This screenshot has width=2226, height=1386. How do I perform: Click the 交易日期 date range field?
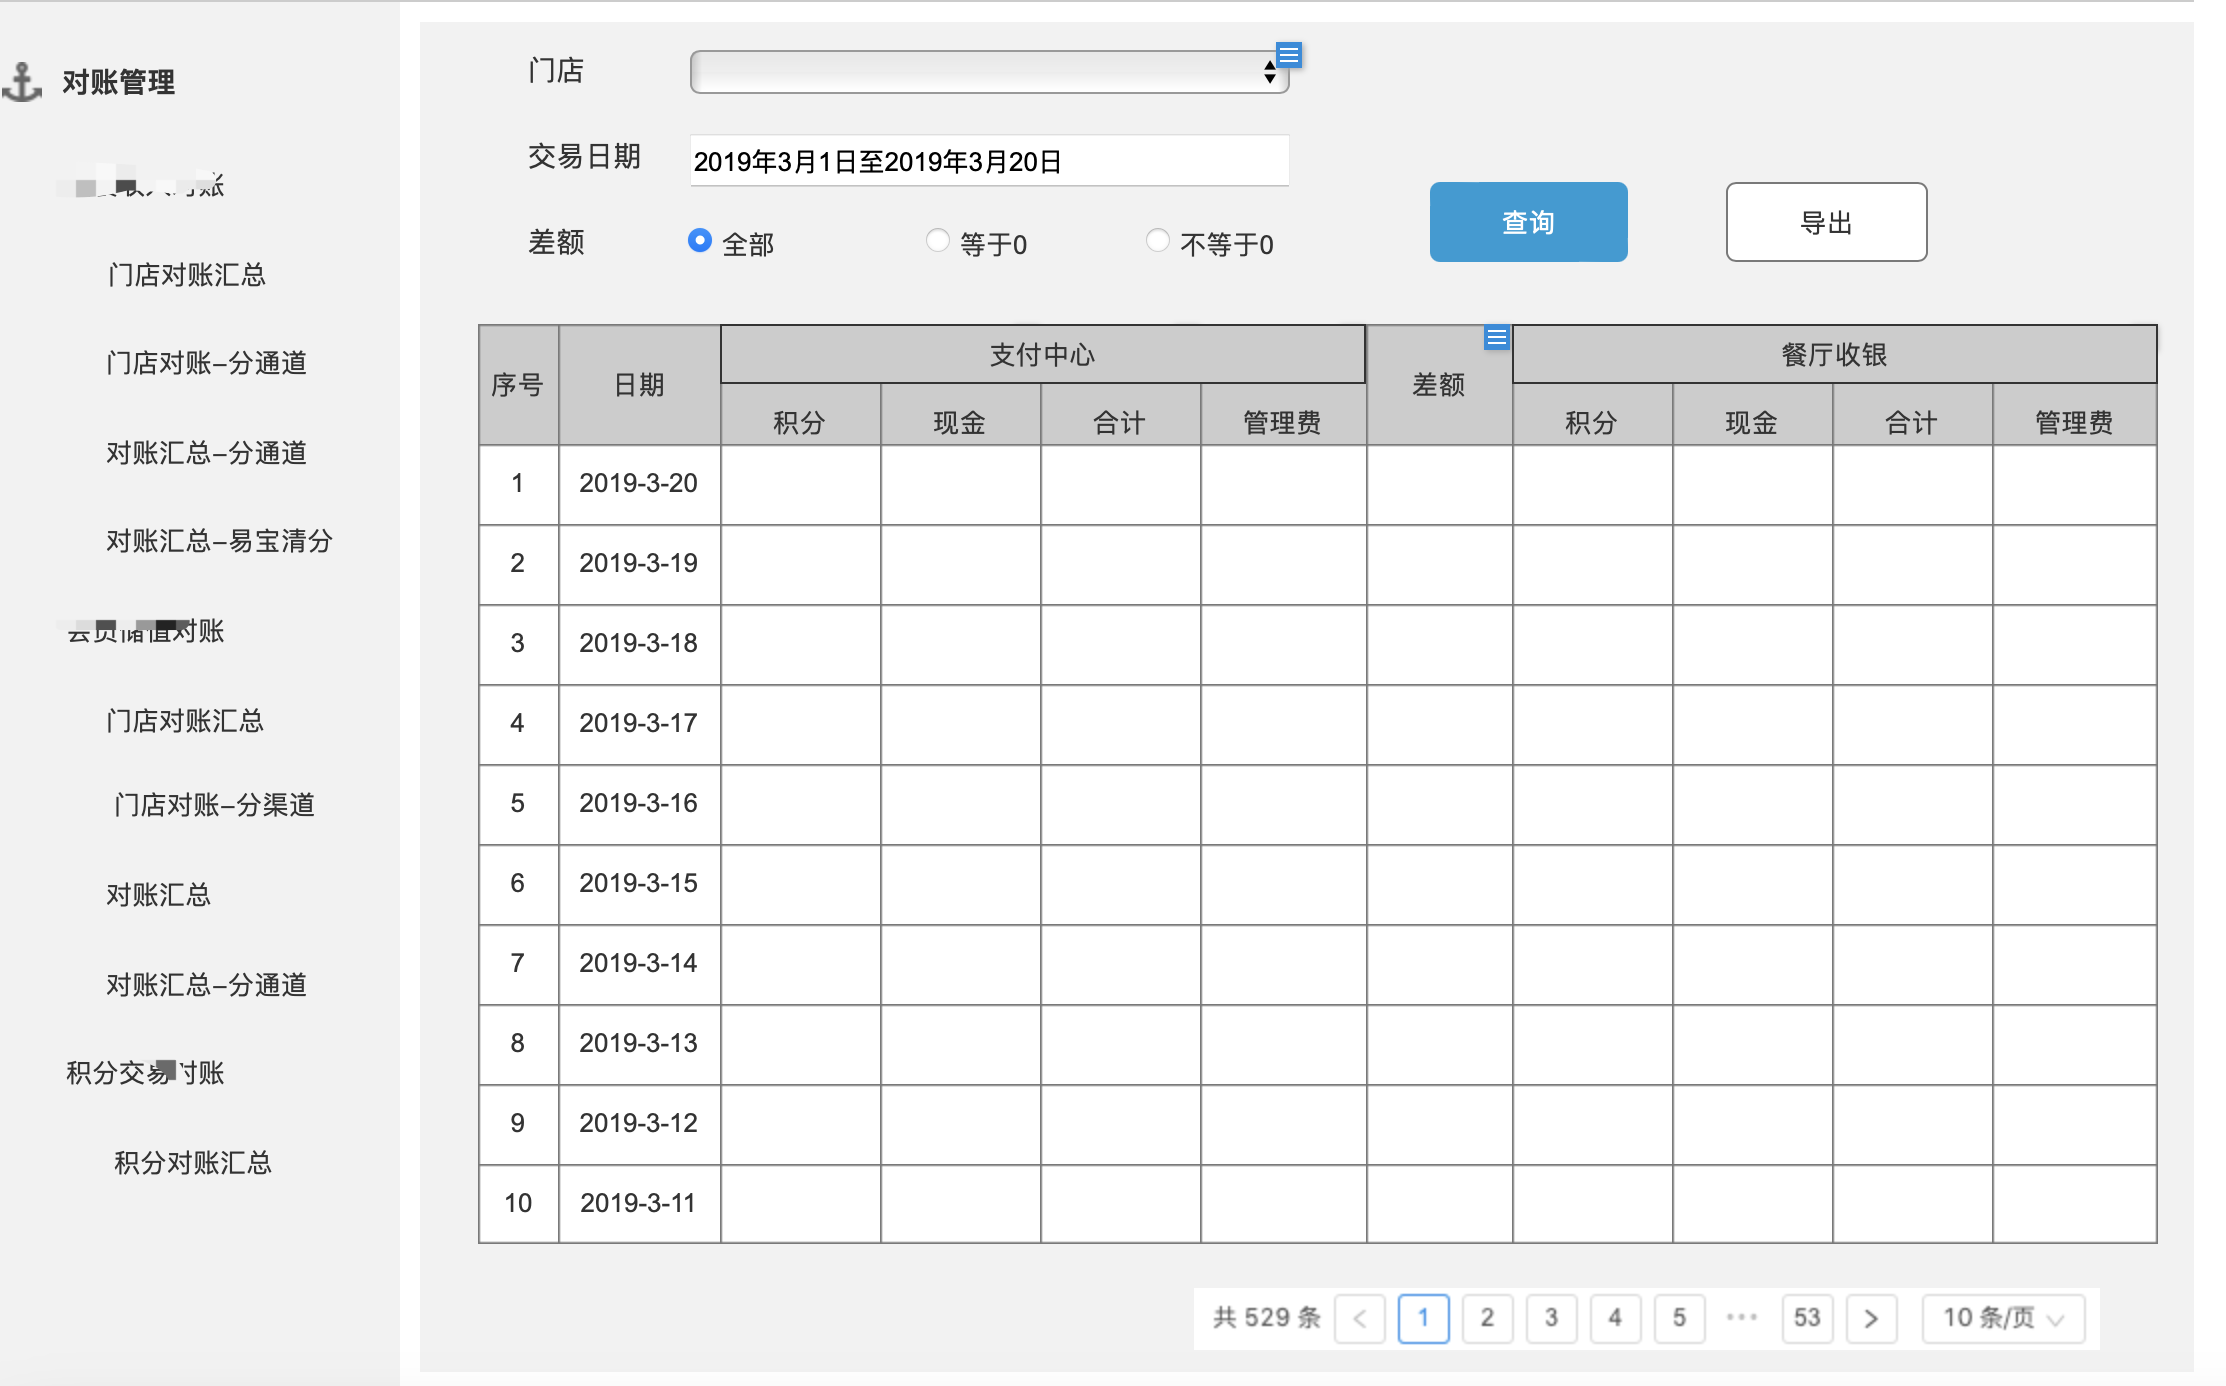pos(989,161)
